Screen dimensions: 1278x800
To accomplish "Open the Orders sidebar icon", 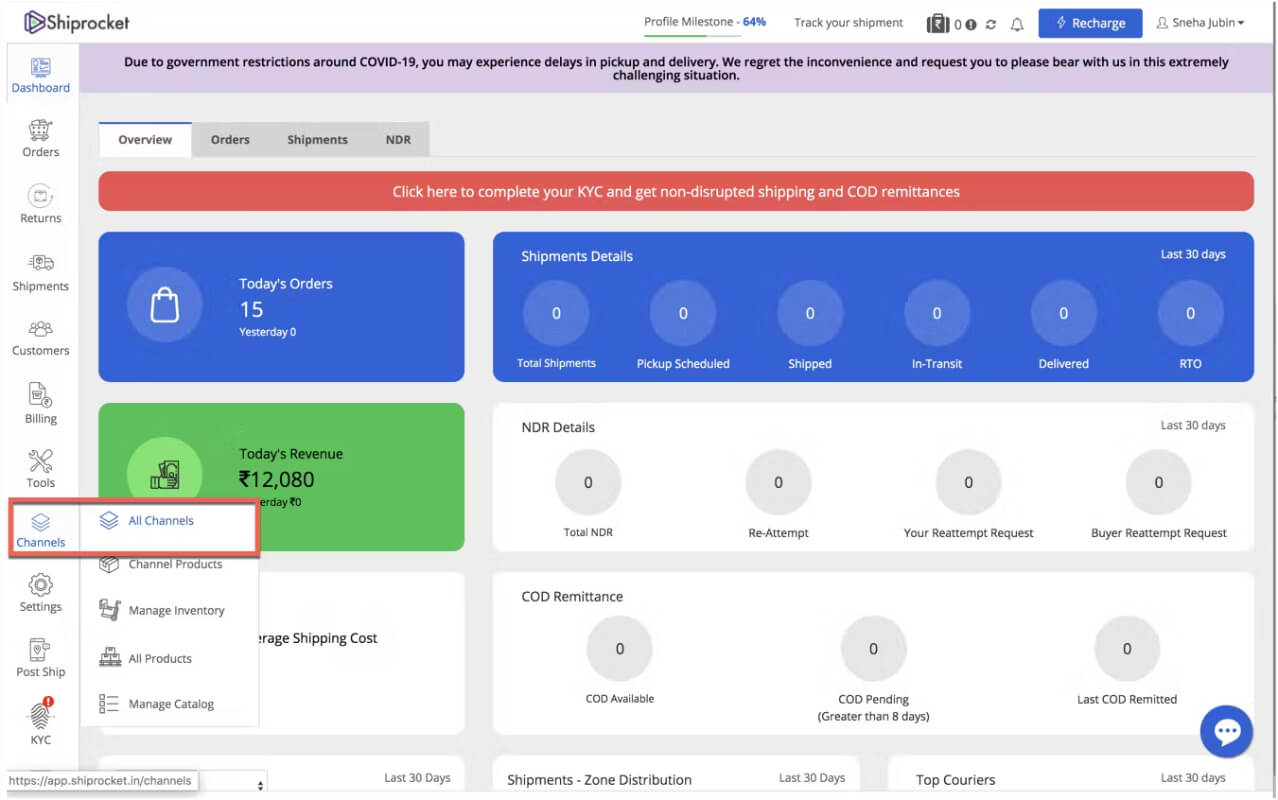I will coord(40,131).
